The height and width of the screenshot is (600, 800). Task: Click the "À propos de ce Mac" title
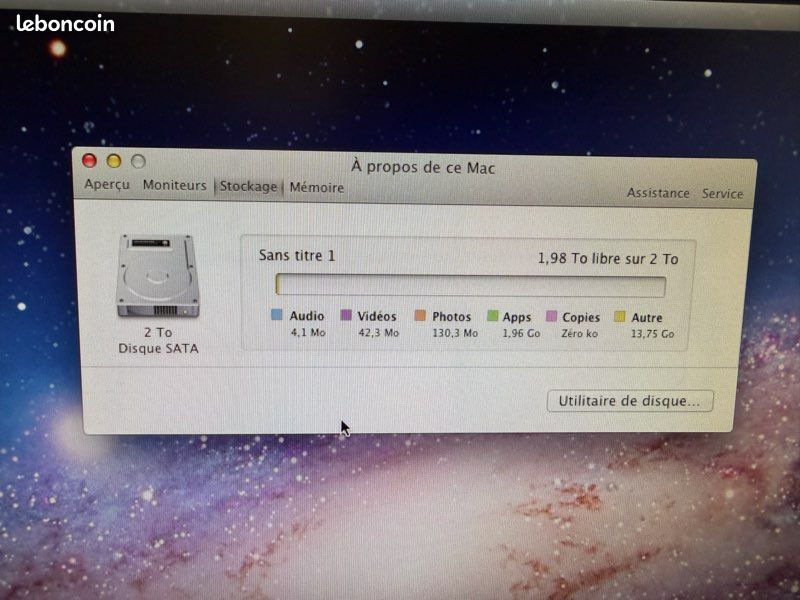pyautogui.click(x=423, y=167)
